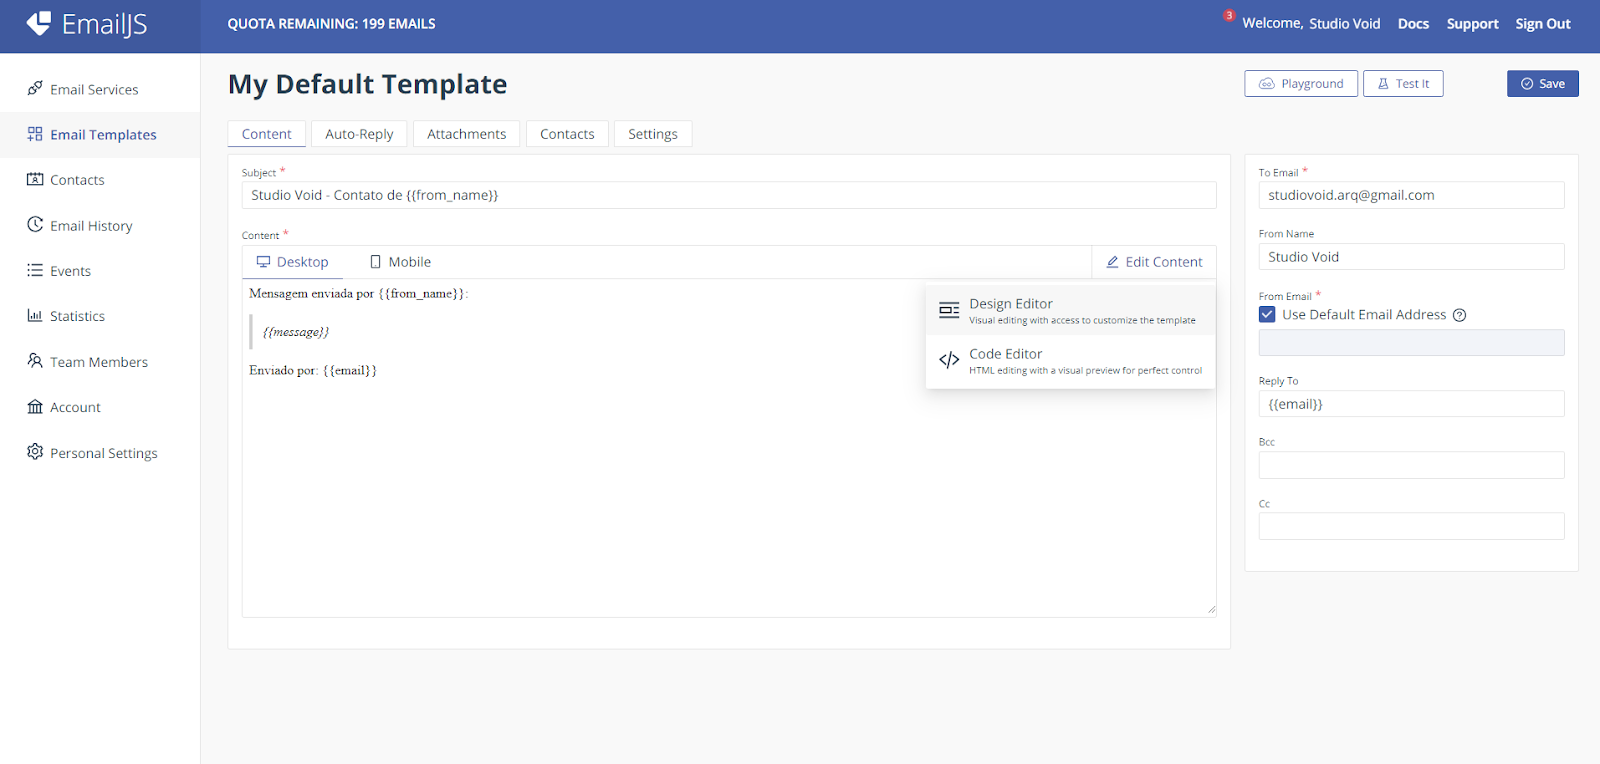Switch to the Attachments tab
Screen dimensions: 1600x764
pos(466,134)
